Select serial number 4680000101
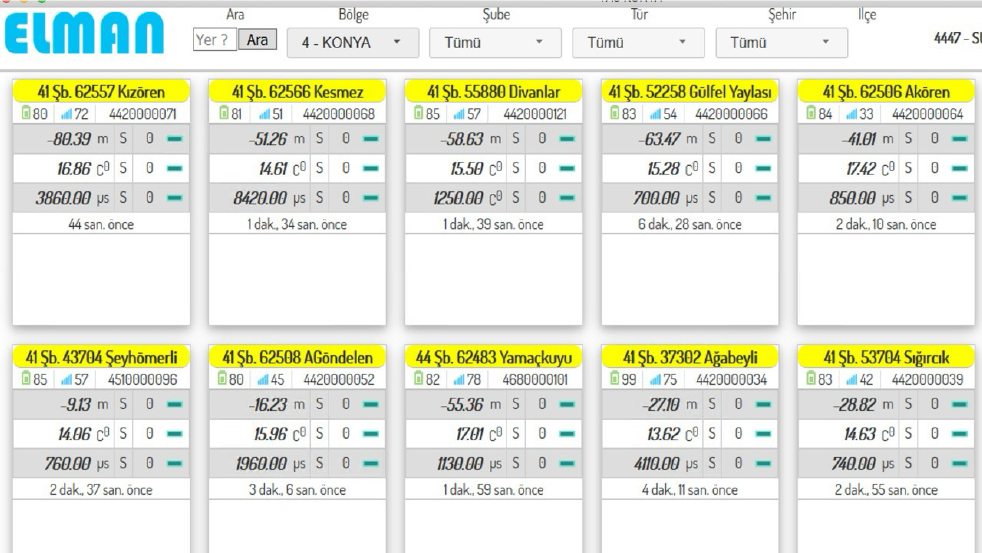The width and height of the screenshot is (982, 553). coord(535,380)
